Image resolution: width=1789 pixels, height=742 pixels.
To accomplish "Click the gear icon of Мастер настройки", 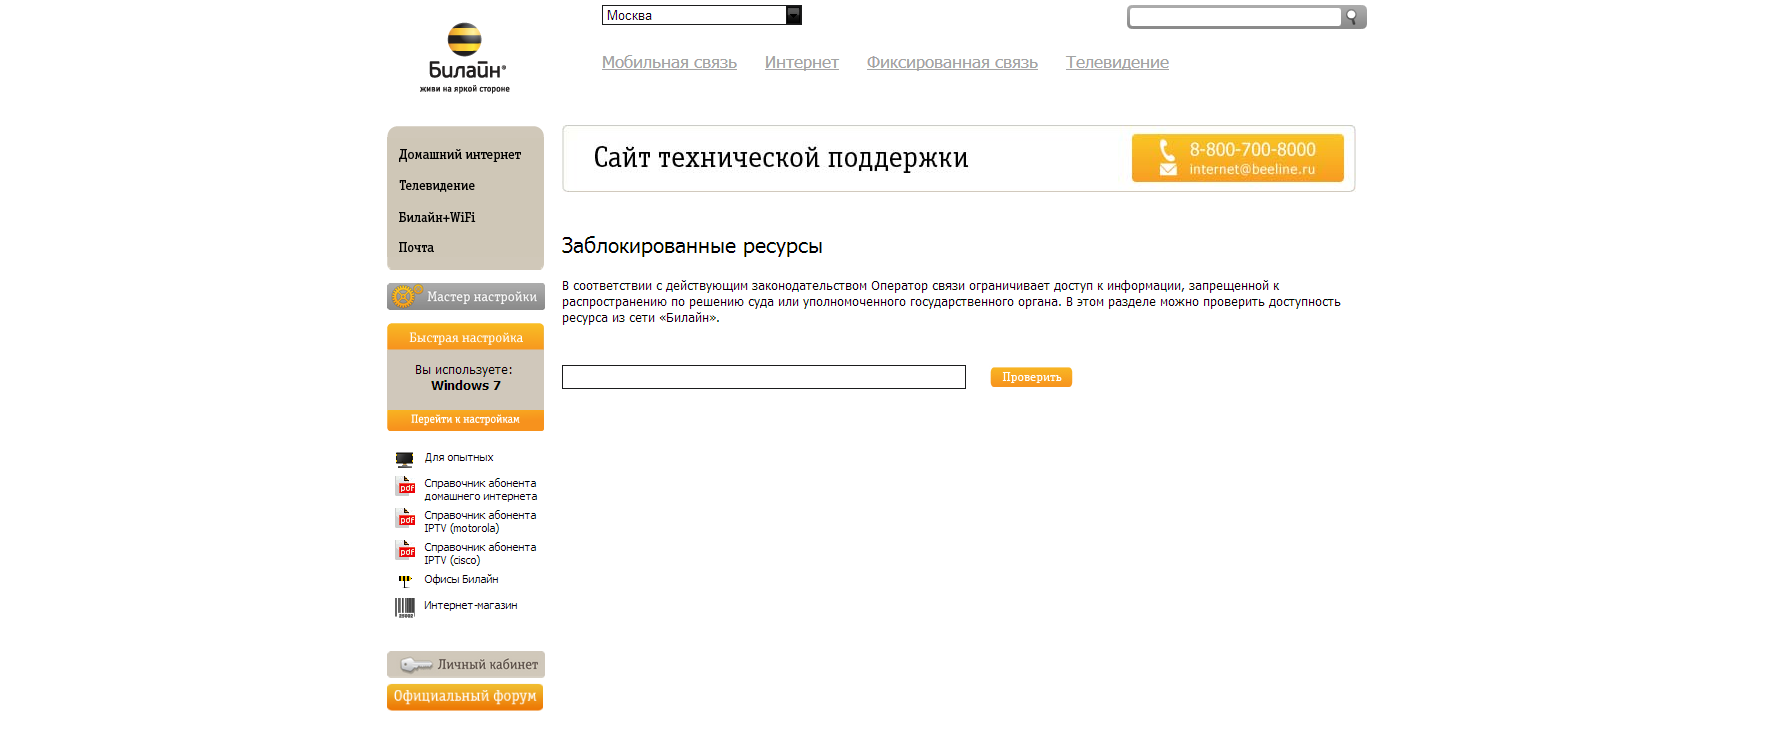I will tap(405, 296).
